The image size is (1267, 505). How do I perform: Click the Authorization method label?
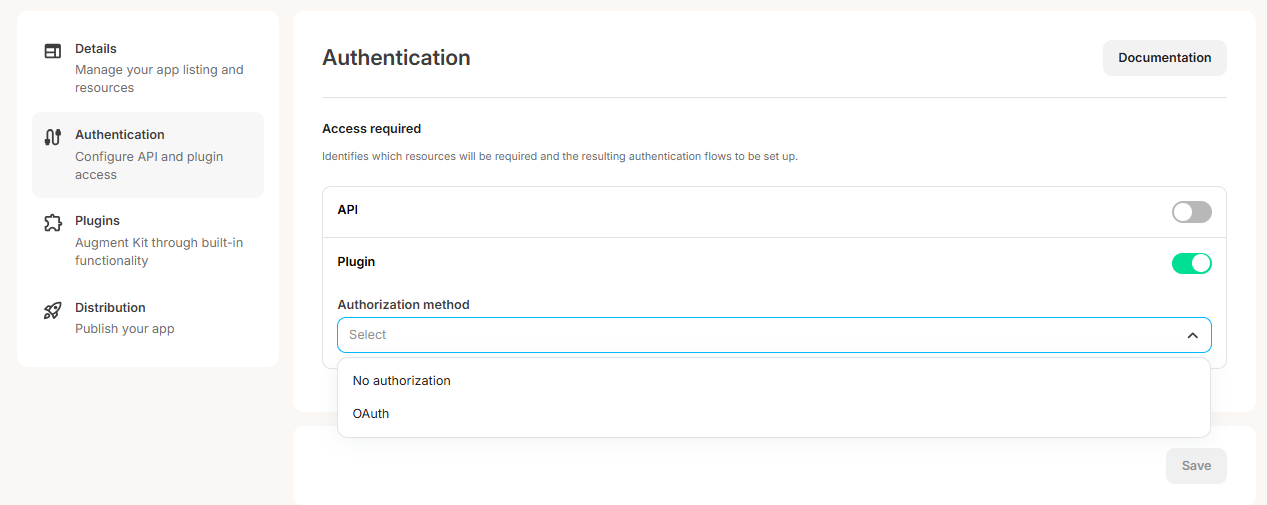(404, 305)
